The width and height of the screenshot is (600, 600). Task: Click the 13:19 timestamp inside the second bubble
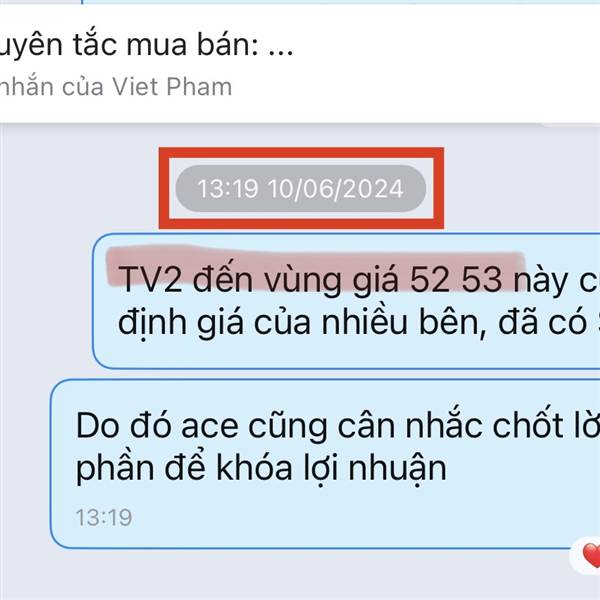click(104, 518)
